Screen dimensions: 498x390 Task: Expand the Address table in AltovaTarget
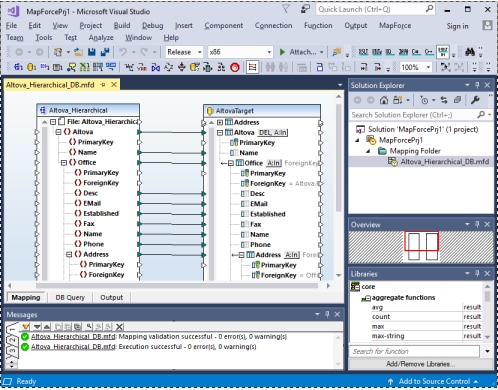point(220,123)
